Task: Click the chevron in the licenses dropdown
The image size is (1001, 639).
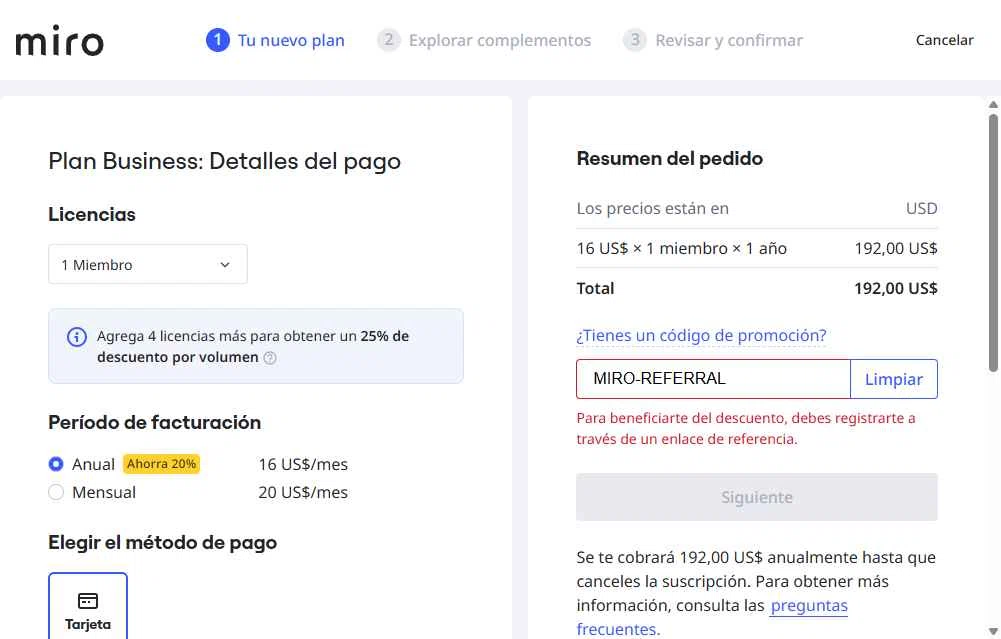Action: 225,265
